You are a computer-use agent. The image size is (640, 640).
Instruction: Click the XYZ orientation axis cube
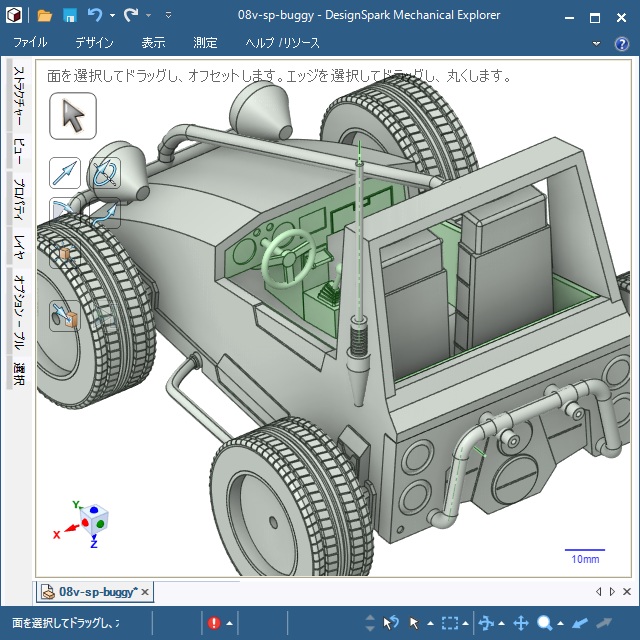pyautogui.click(x=93, y=520)
